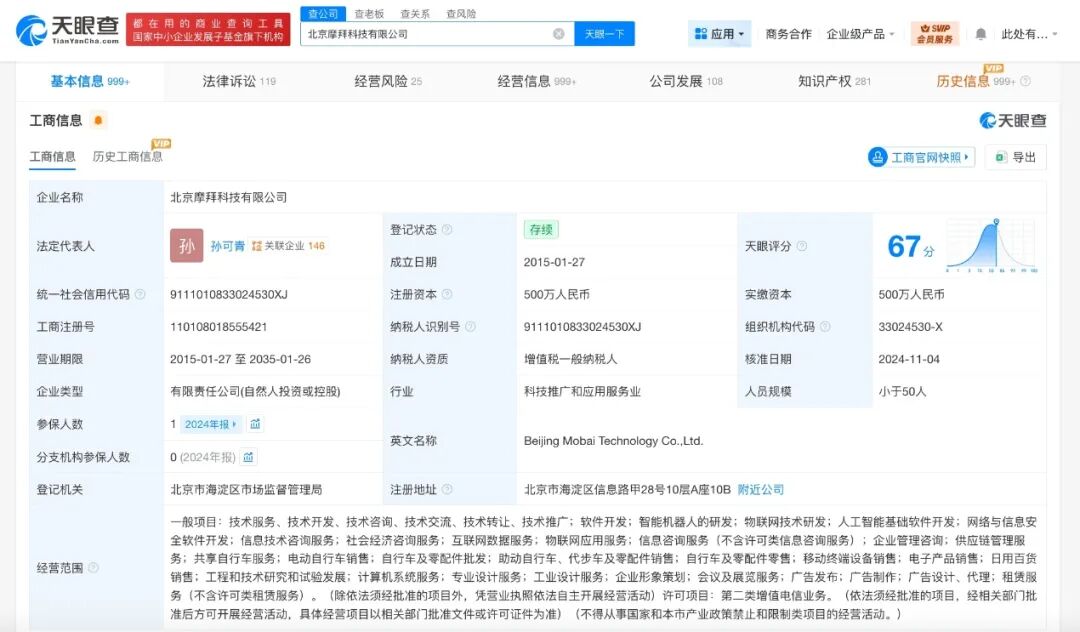Switch to the 经营信息 tab

point(537,81)
